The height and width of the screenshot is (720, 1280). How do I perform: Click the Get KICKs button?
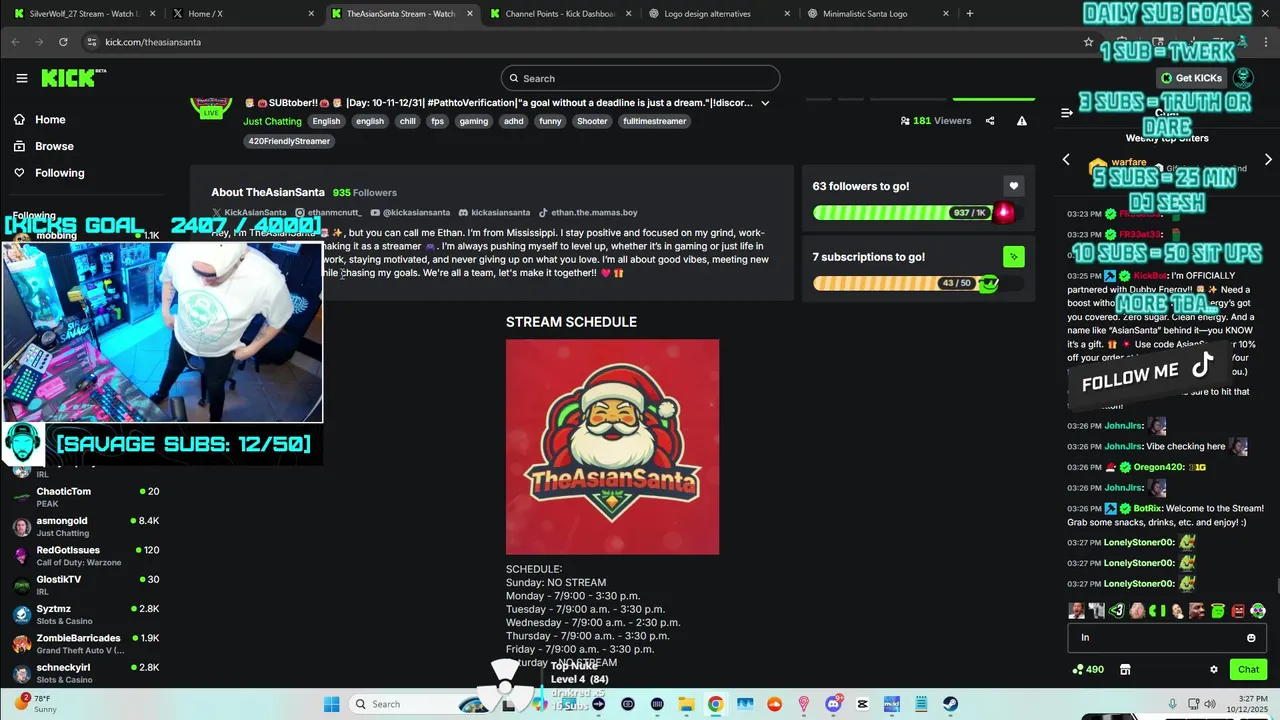tap(1192, 78)
